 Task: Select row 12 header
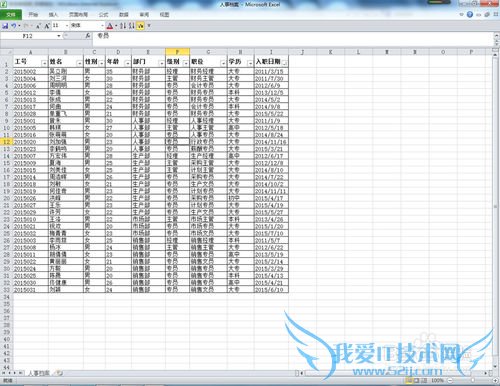click(6, 142)
